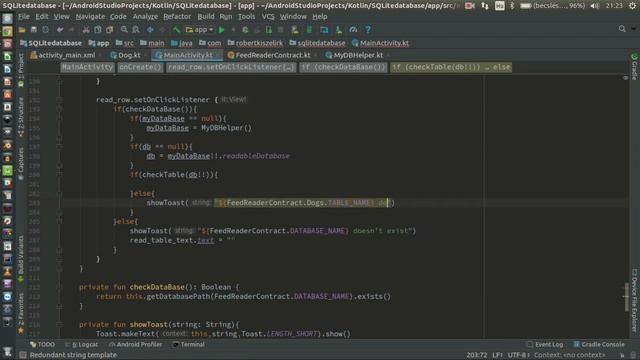Click the LF line separator selector

498,355
